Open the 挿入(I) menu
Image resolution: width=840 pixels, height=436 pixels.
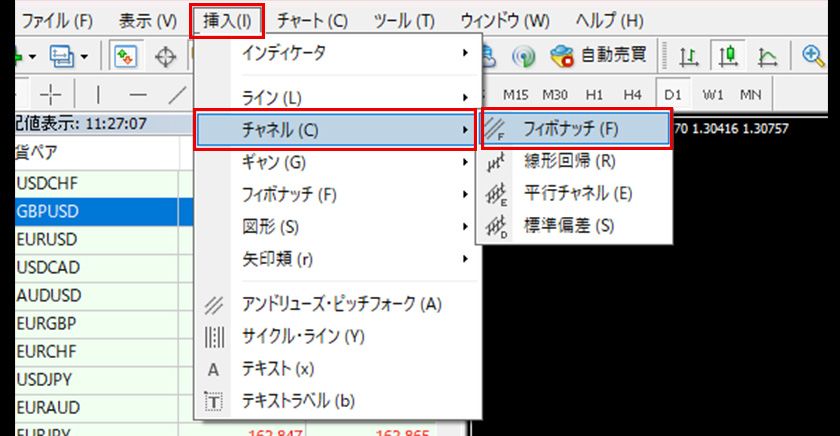click(x=227, y=21)
